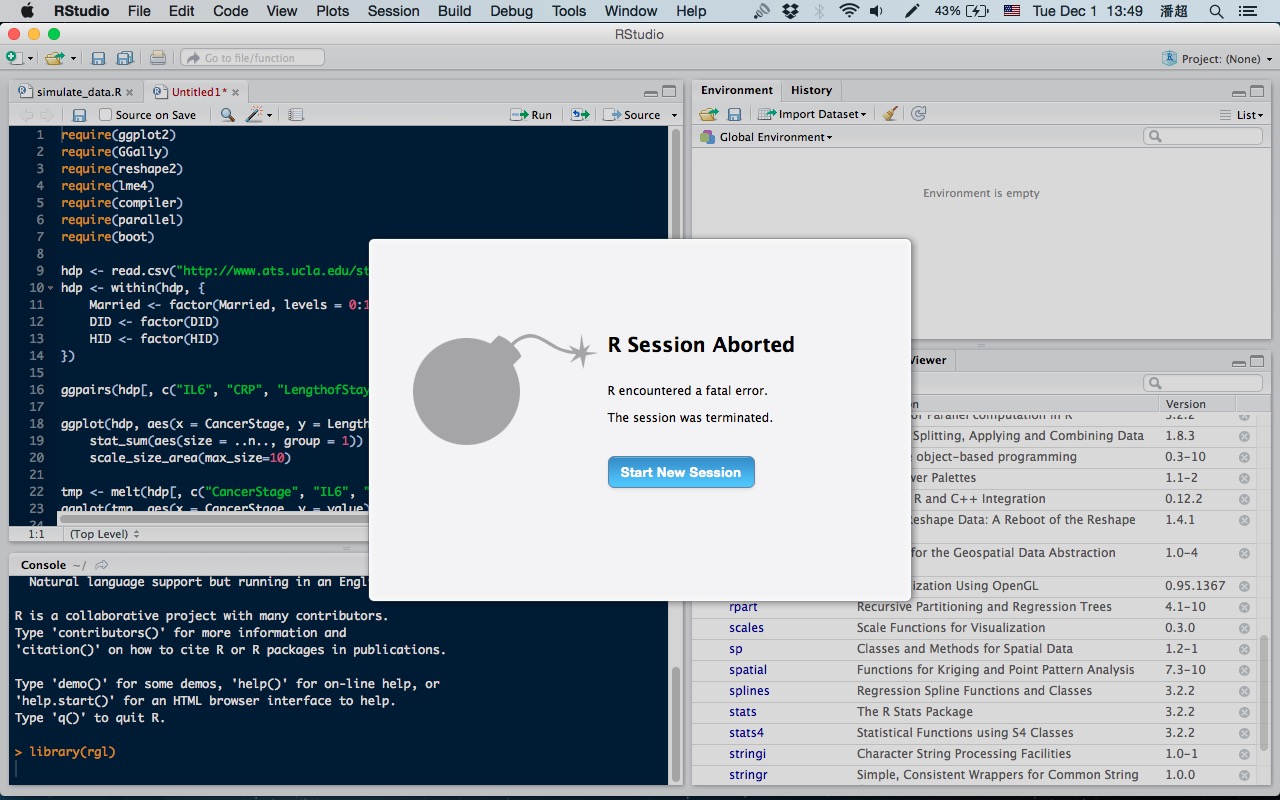This screenshot has height=800, width=1280.
Task: Click the Source button in the editor
Action: [x=633, y=115]
